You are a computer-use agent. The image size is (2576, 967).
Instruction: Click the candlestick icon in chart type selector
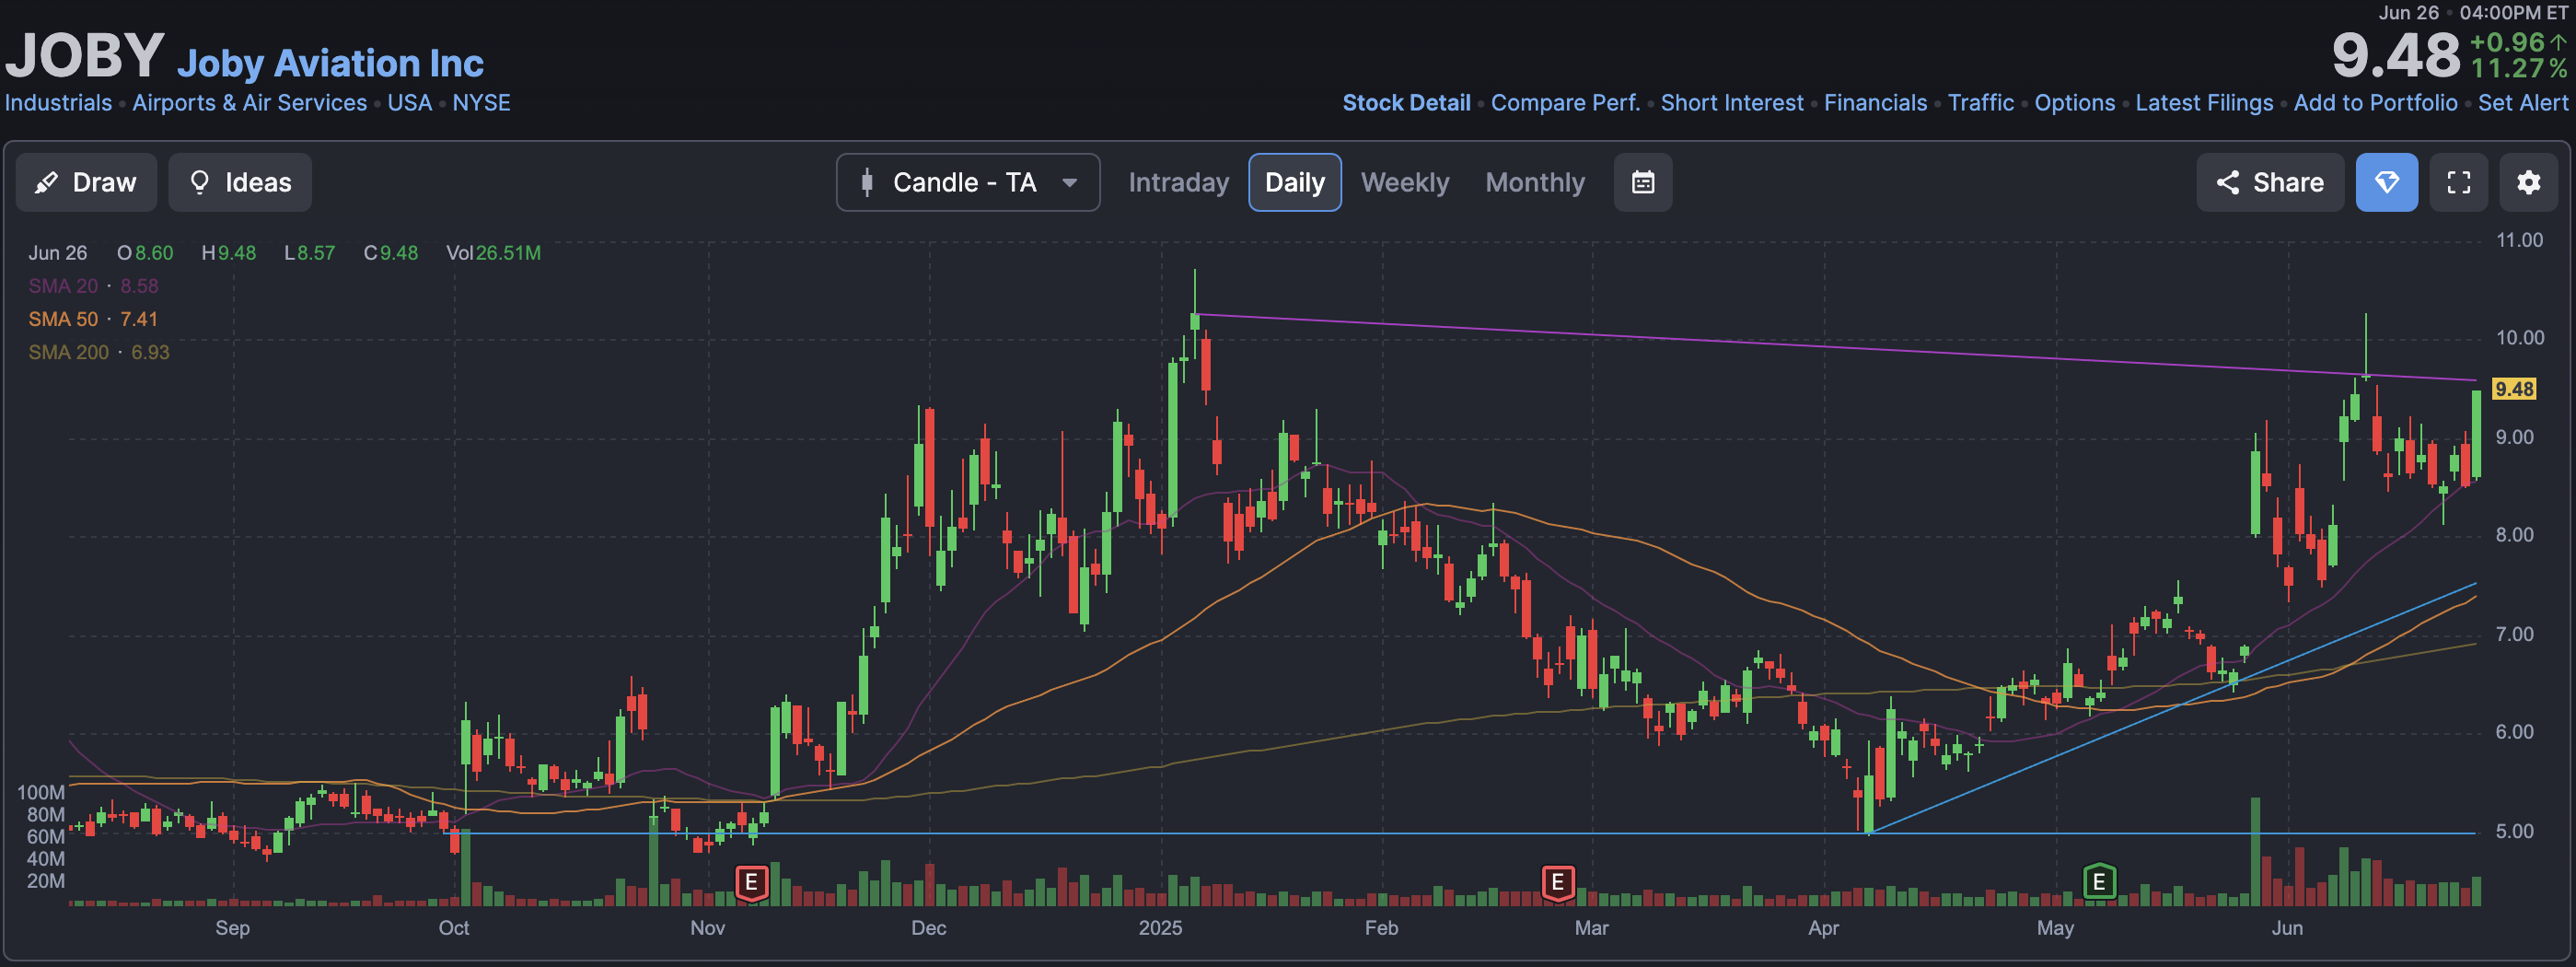[x=867, y=182]
